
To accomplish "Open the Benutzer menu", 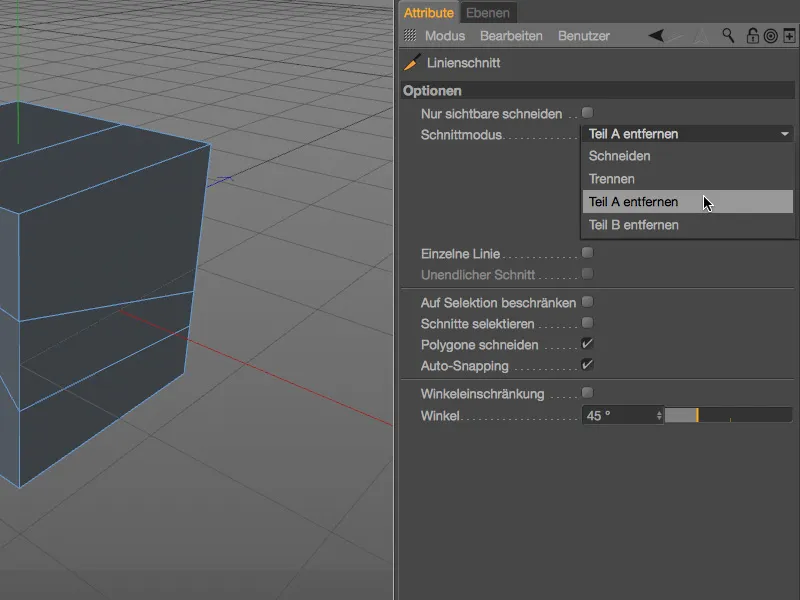I will (584, 36).
